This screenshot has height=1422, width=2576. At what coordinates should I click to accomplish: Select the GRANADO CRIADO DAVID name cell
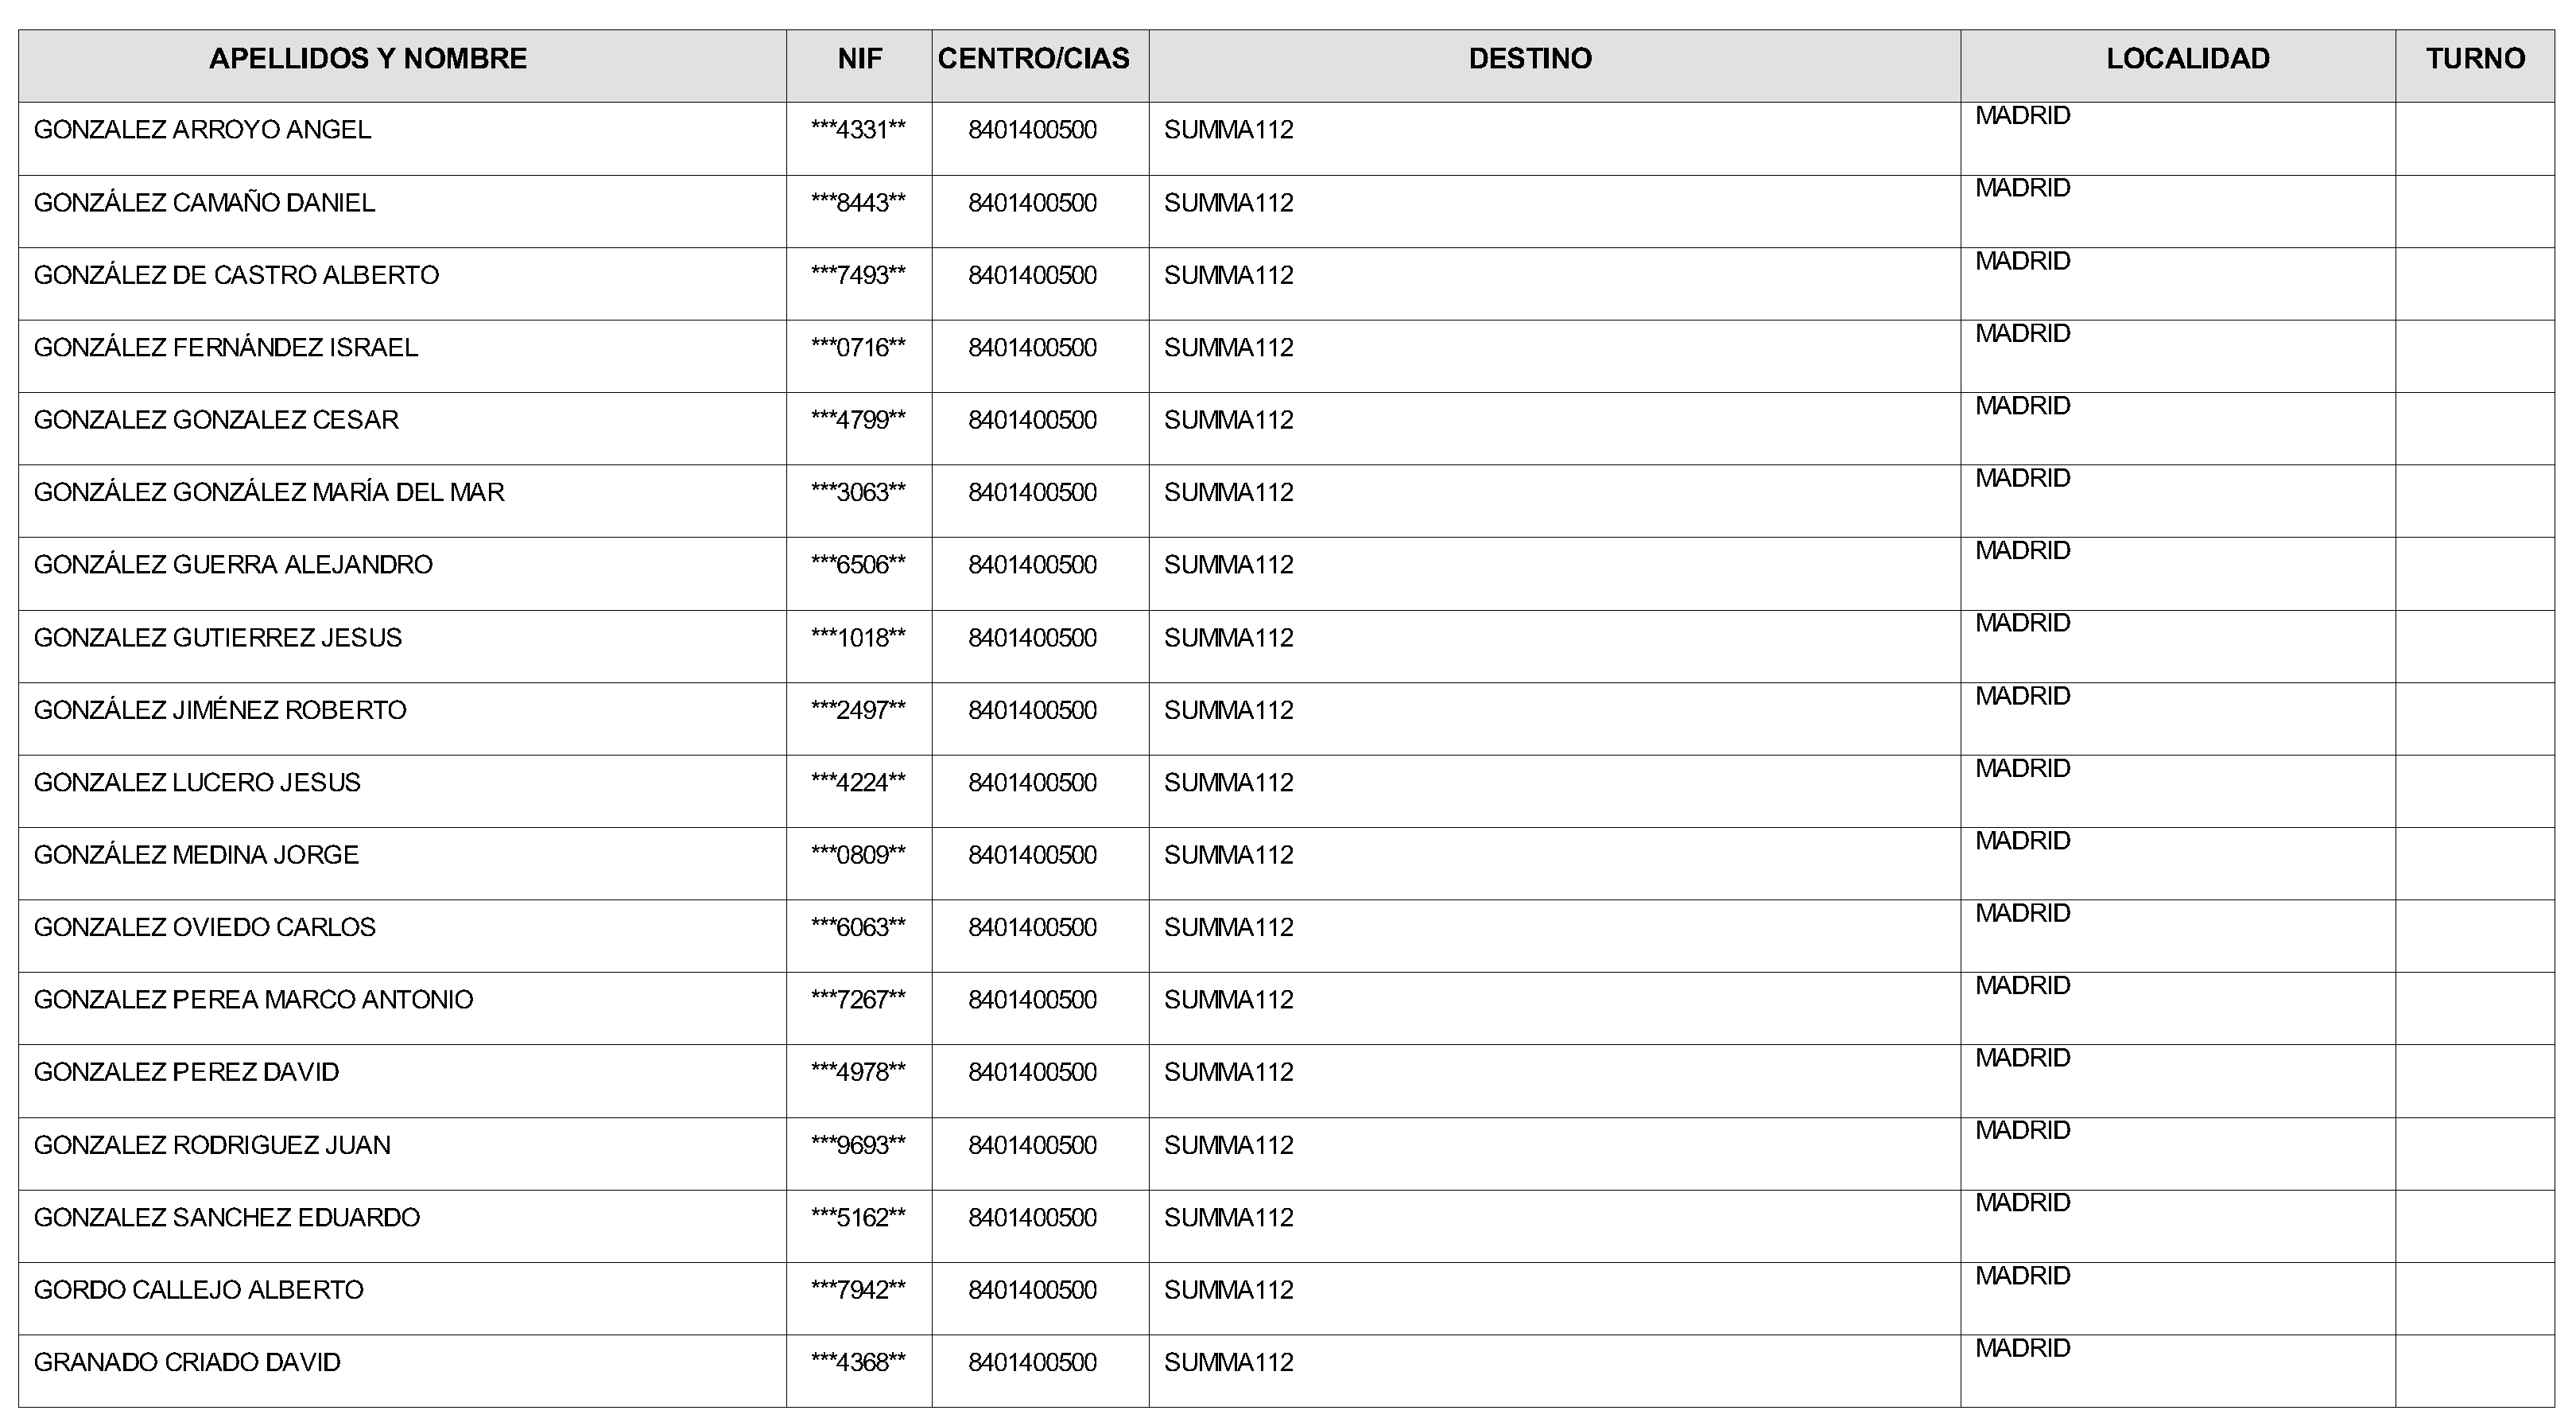(x=187, y=1362)
